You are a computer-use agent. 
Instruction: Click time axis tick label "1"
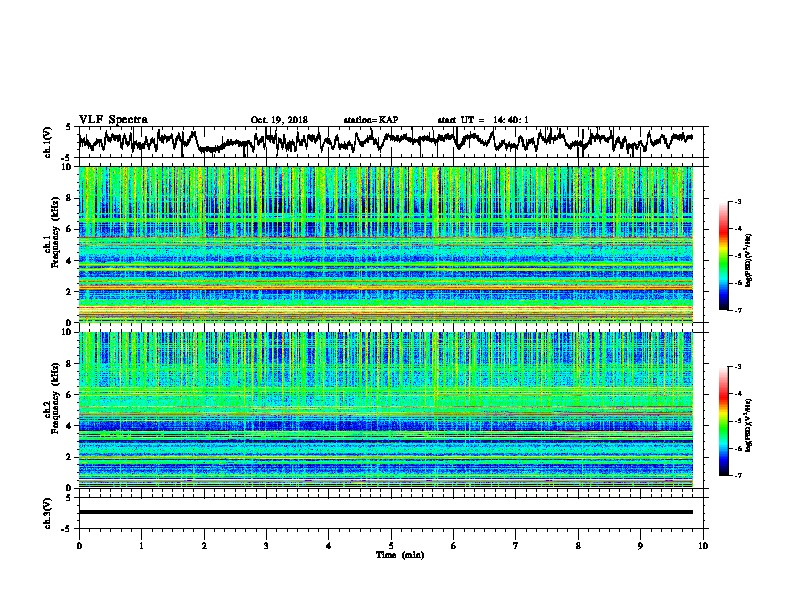[141, 546]
